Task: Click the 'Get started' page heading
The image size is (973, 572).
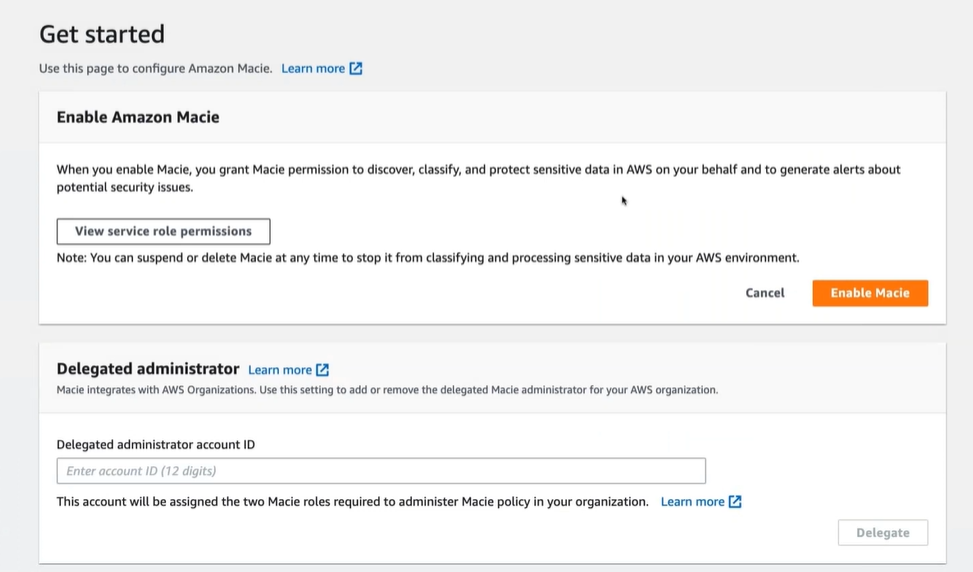Action: tap(102, 34)
